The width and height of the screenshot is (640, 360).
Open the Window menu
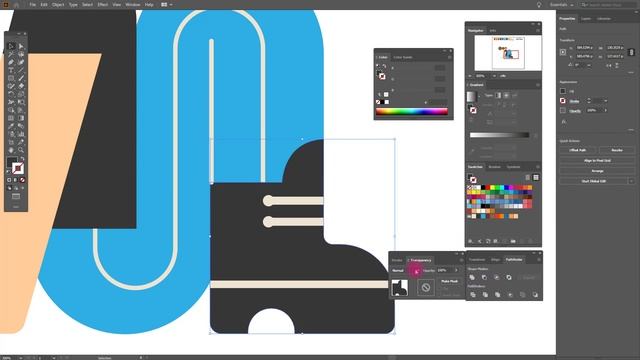click(133, 4)
